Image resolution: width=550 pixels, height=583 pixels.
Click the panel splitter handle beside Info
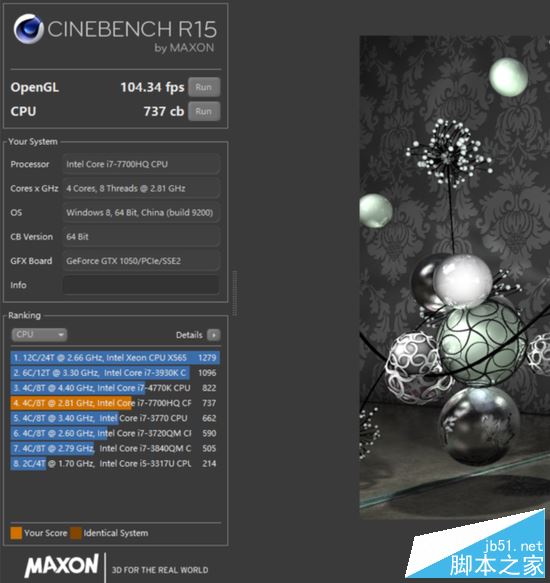click(235, 293)
